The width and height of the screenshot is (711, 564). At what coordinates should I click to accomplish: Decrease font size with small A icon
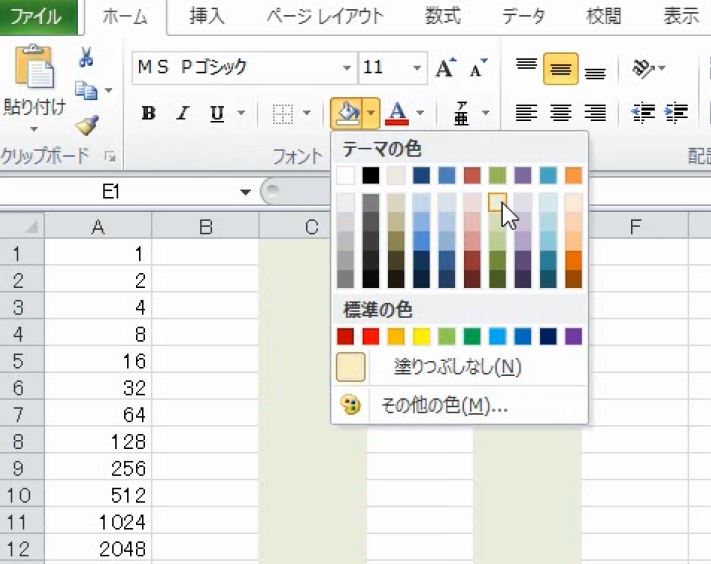(x=478, y=68)
